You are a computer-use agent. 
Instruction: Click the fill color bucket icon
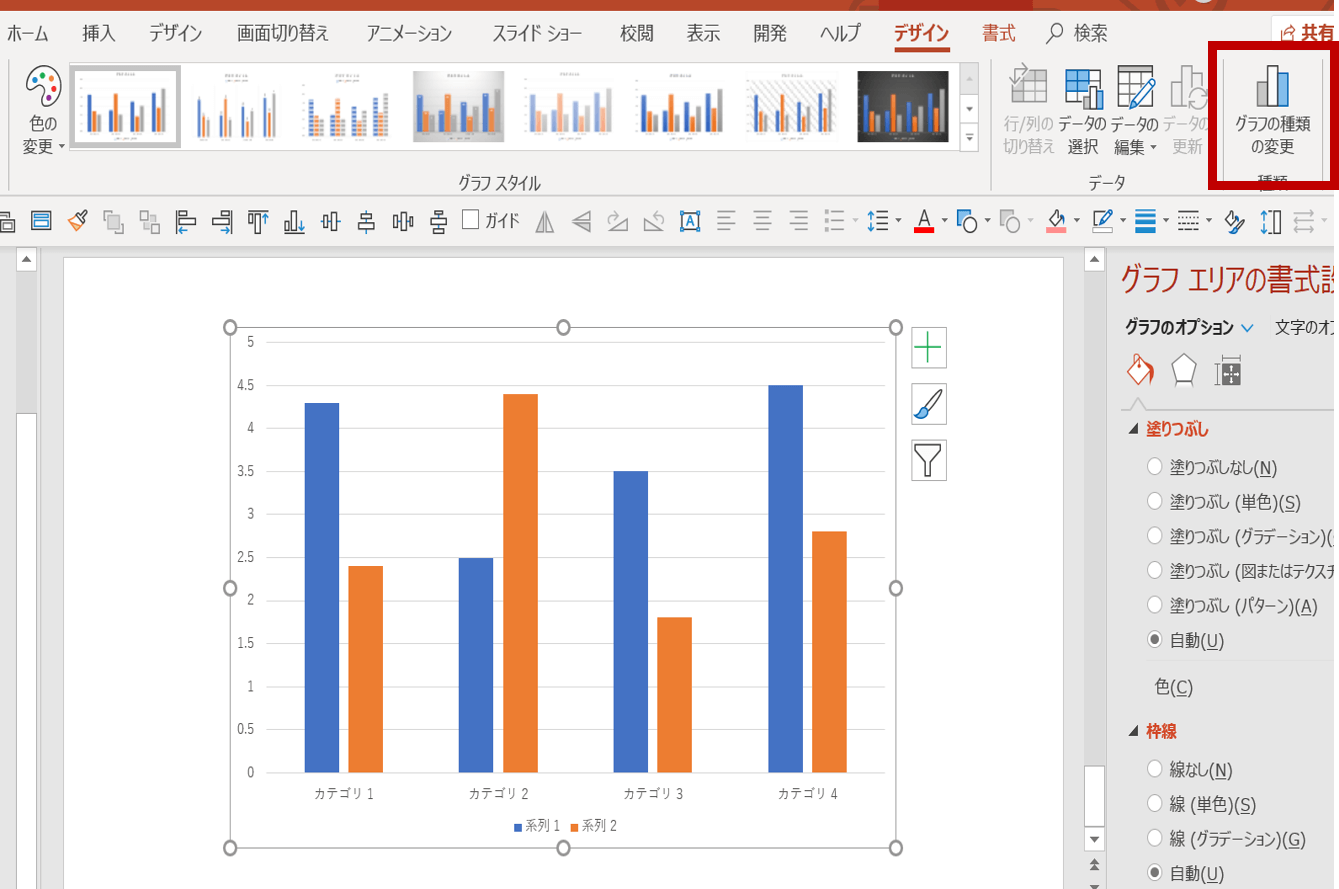click(x=1056, y=221)
